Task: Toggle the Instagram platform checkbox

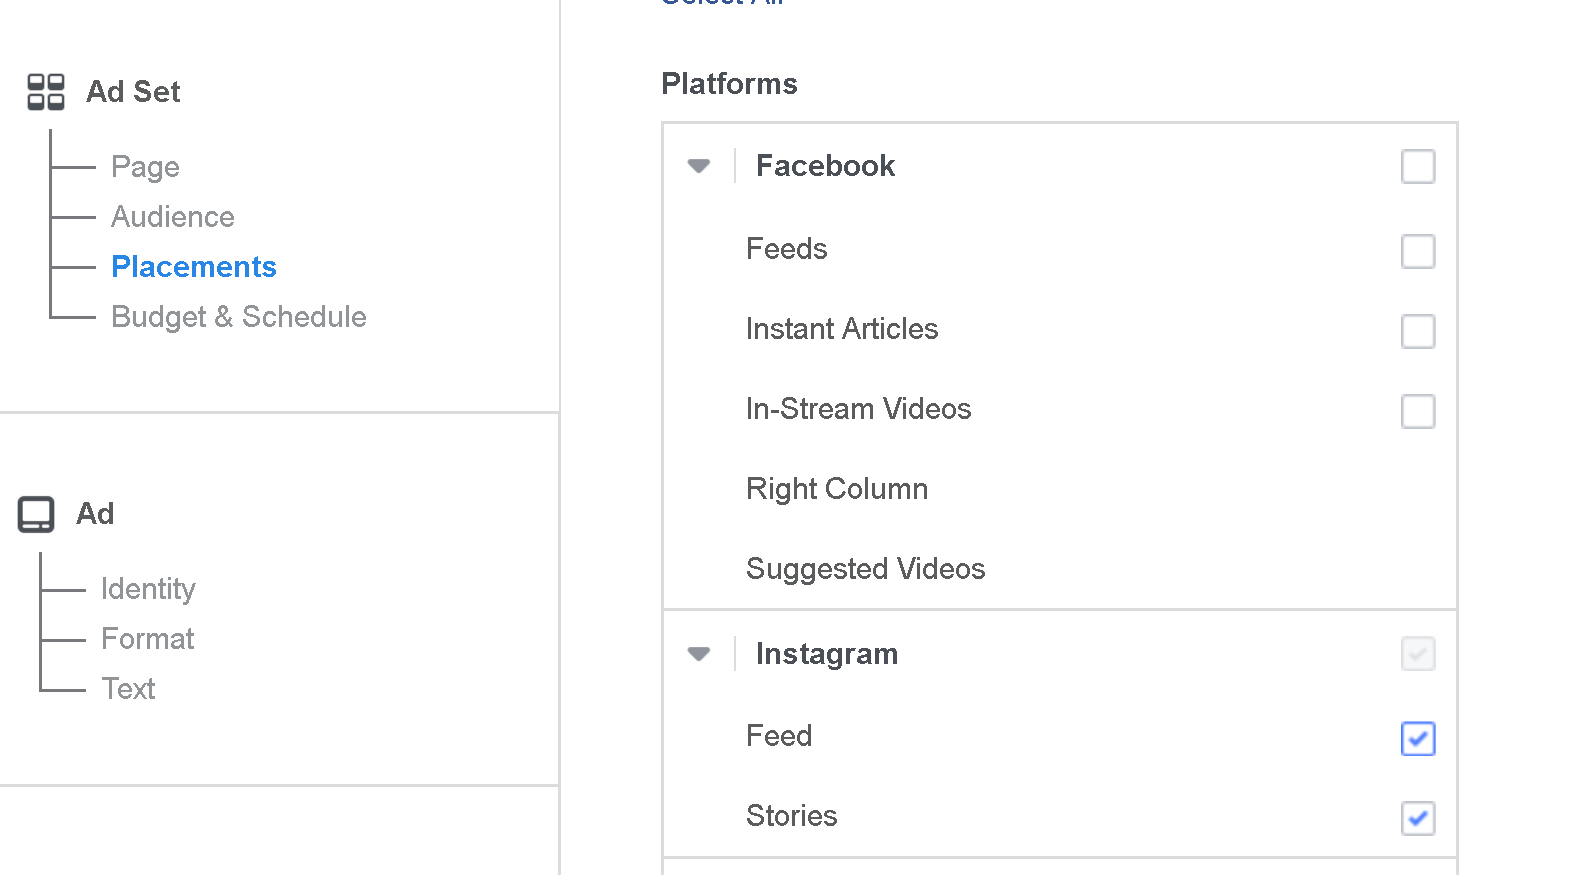Action: [x=1418, y=654]
